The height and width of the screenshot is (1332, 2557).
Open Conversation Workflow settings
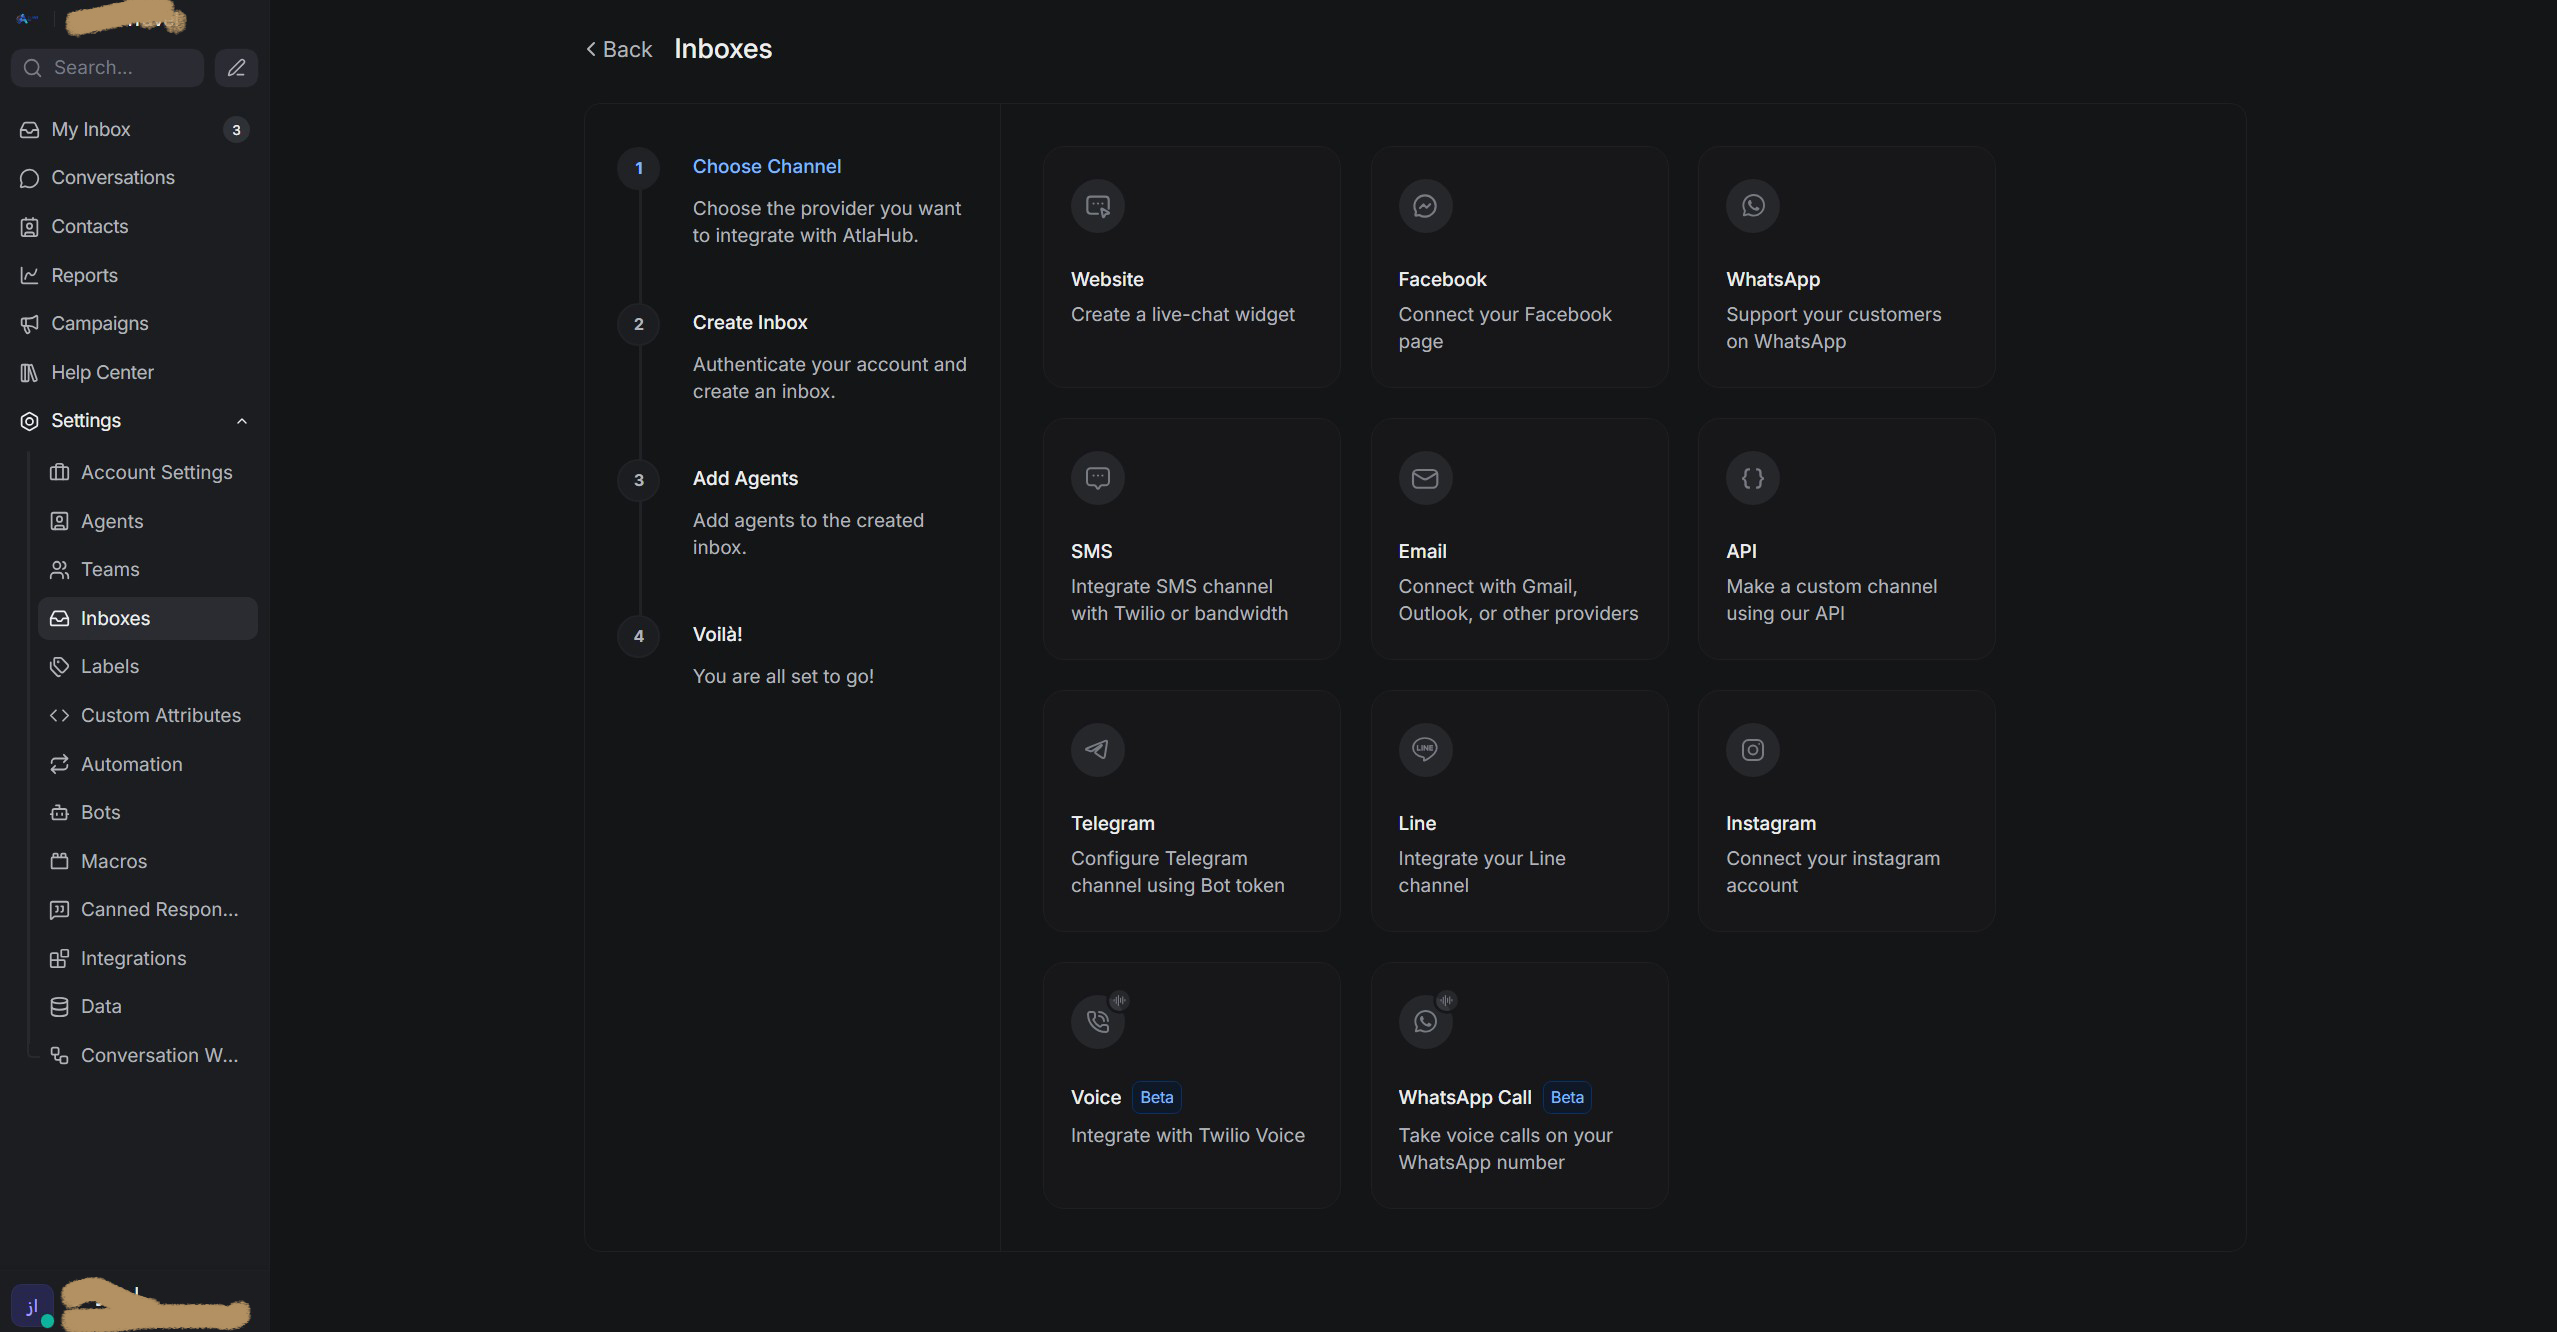pyautogui.click(x=148, y=1055)
